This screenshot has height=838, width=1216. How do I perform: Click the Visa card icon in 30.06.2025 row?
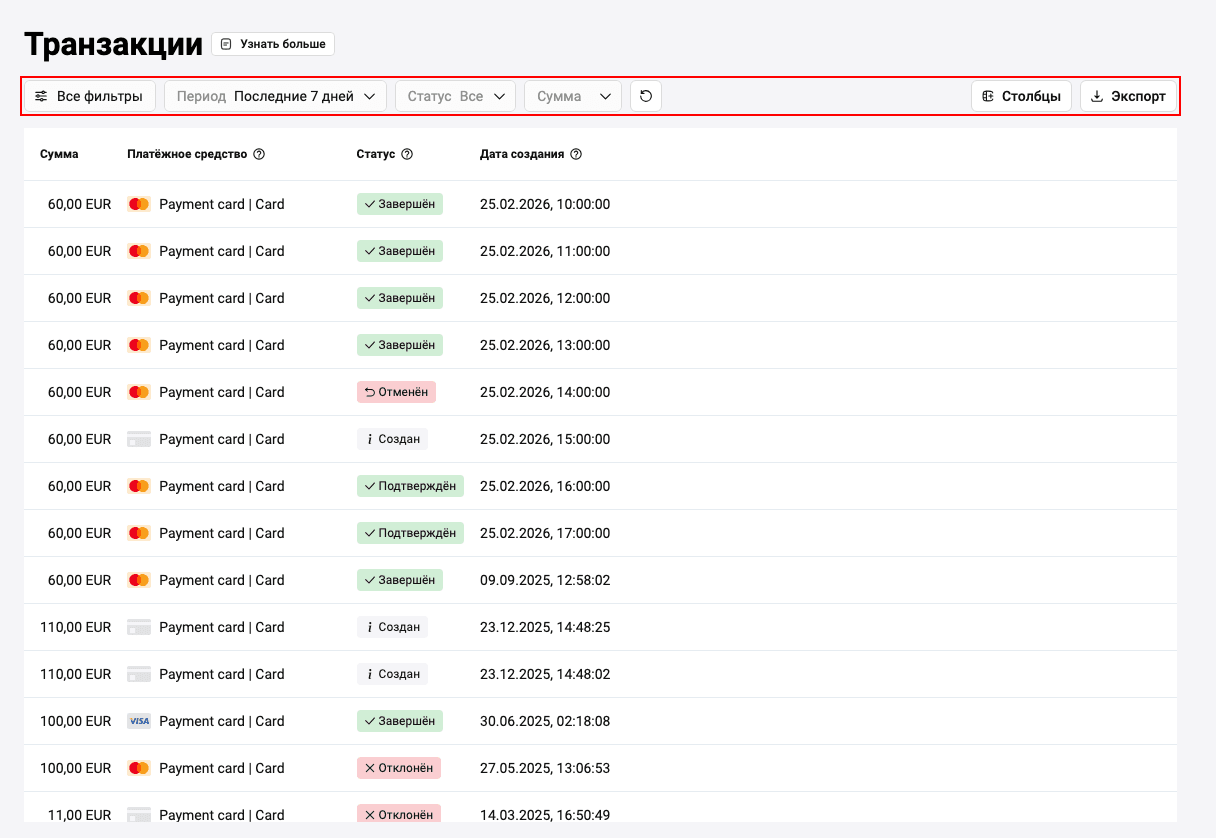click(x=139, y=721)
